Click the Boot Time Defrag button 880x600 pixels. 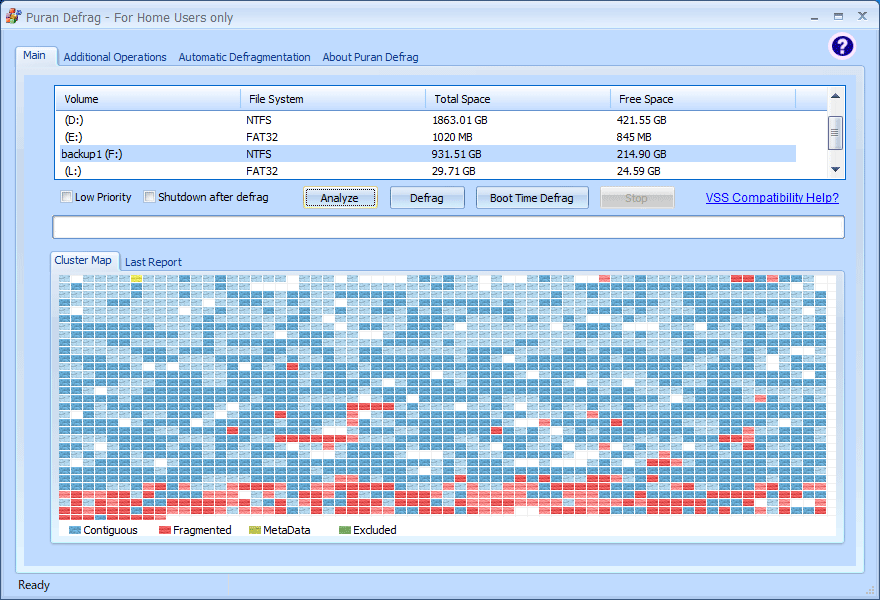click(x=531, y=198)
